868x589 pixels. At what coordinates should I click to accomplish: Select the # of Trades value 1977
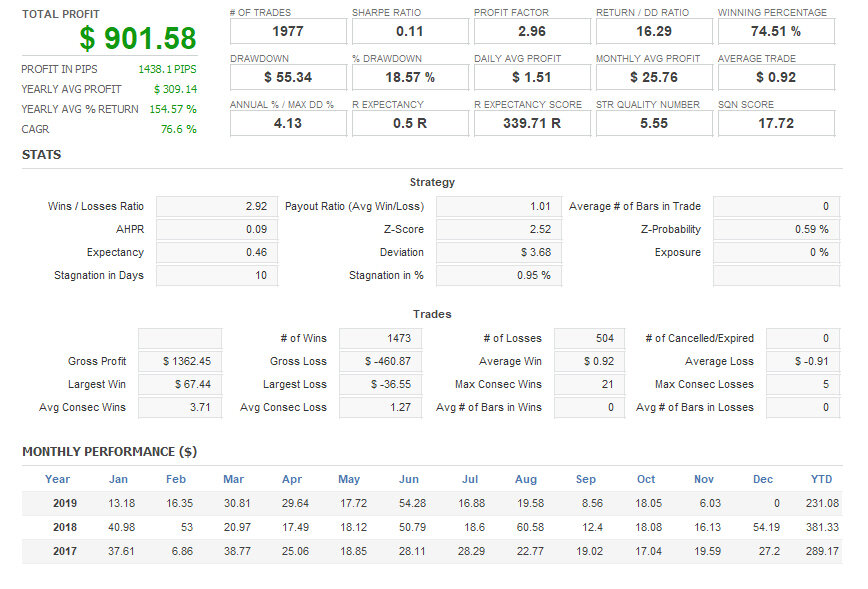coord(288,32)
